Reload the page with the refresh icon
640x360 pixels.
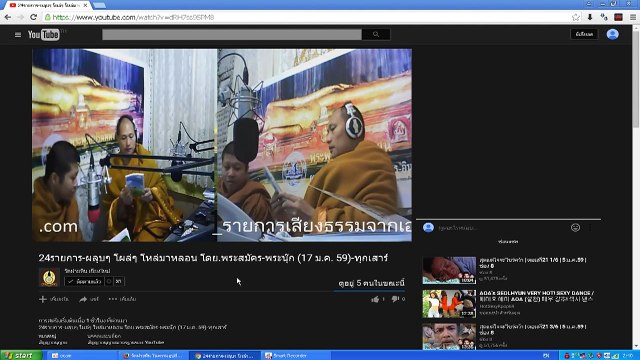click(33, 17)
